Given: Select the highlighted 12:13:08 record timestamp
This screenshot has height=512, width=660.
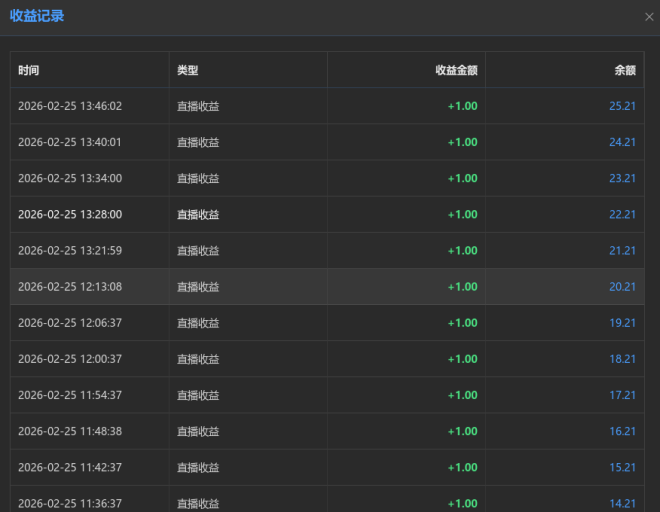Looking at the screenshot, I should pyautogui.click(x=70, y=287).
